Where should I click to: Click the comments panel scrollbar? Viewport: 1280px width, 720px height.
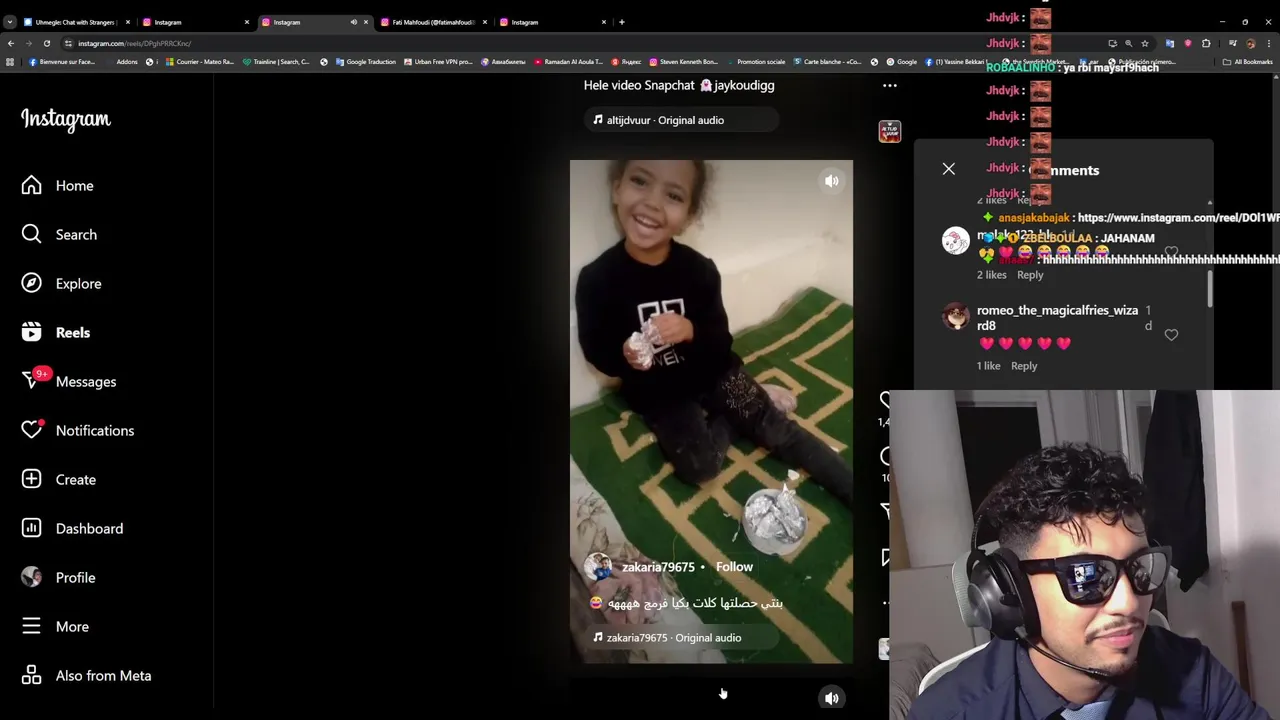coord(1210,288)
